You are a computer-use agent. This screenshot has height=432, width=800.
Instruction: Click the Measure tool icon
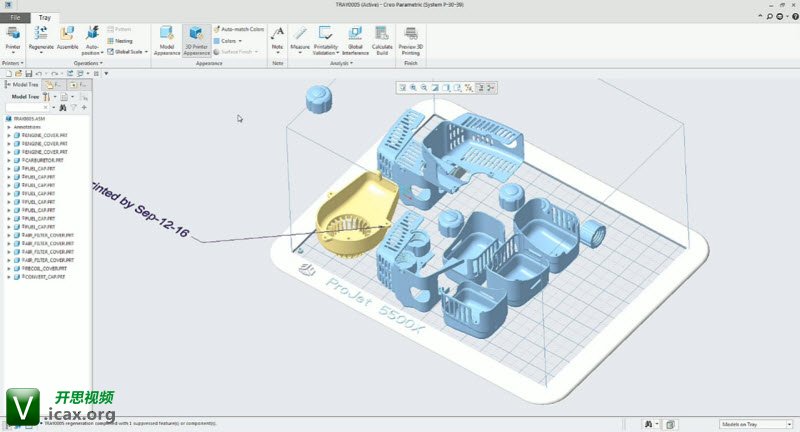pos(299,38)
